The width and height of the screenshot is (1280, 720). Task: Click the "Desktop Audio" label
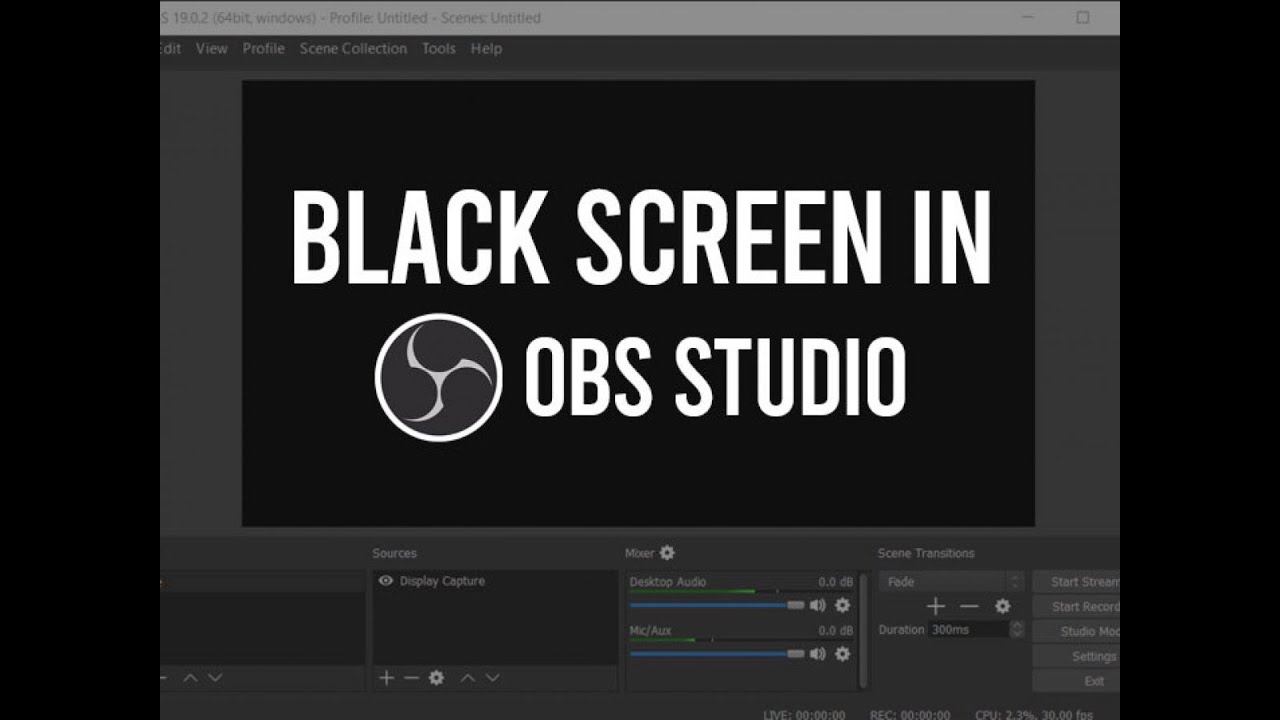667,582
